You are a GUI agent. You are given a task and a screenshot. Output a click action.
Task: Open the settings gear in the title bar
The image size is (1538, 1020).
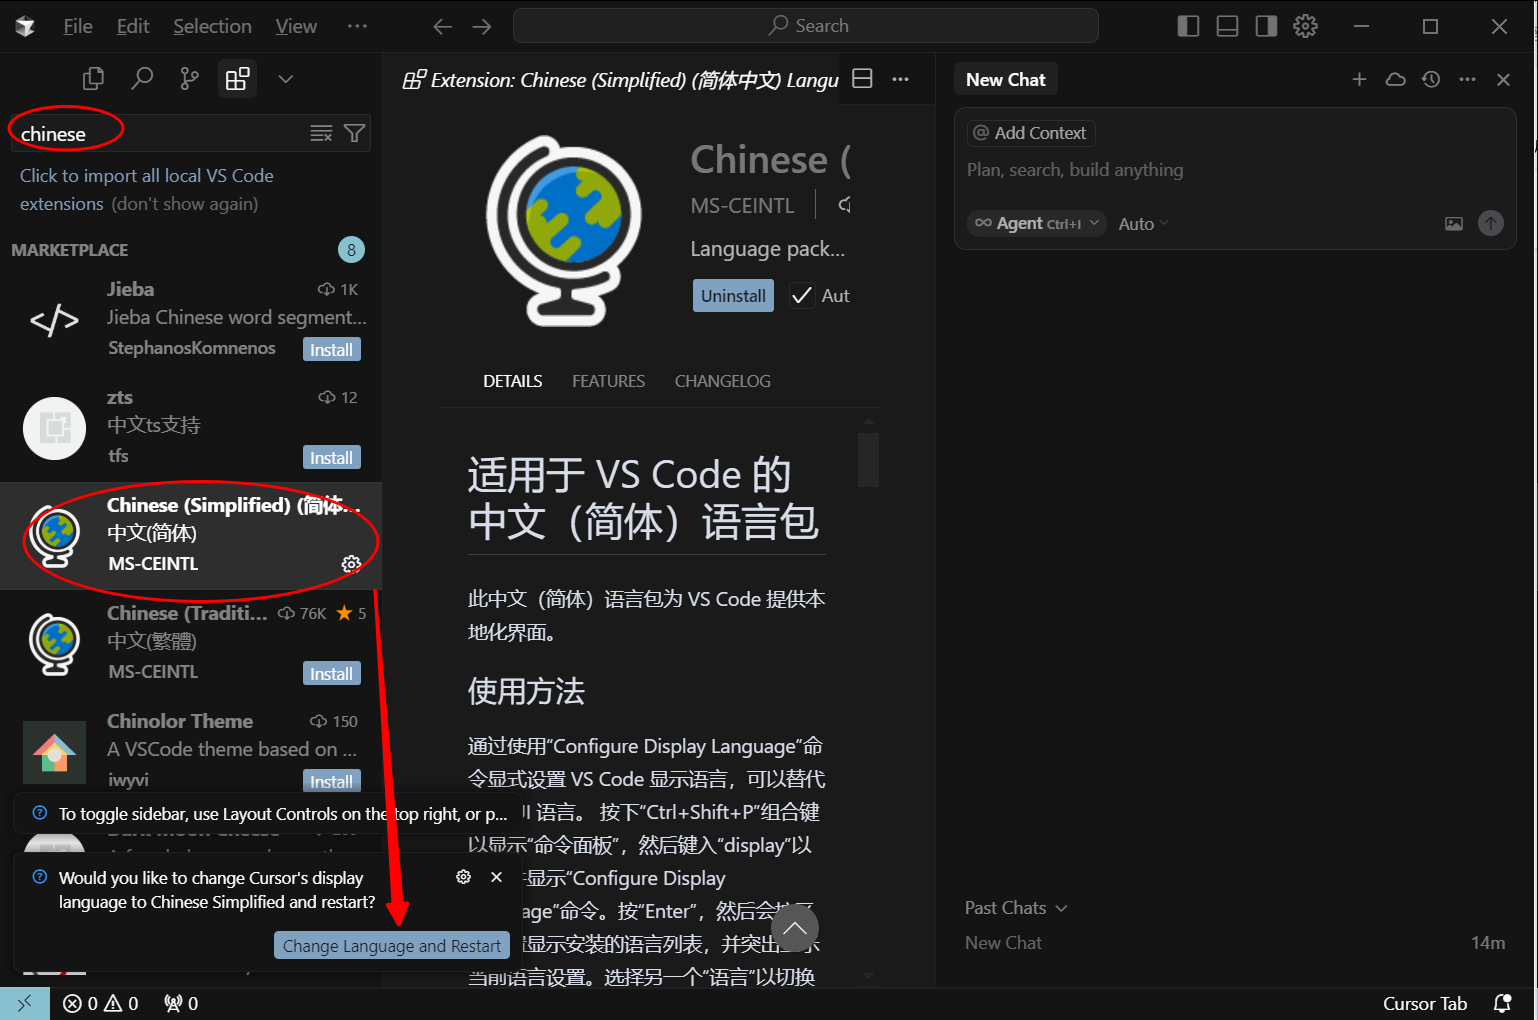(x=1305, y=25)
